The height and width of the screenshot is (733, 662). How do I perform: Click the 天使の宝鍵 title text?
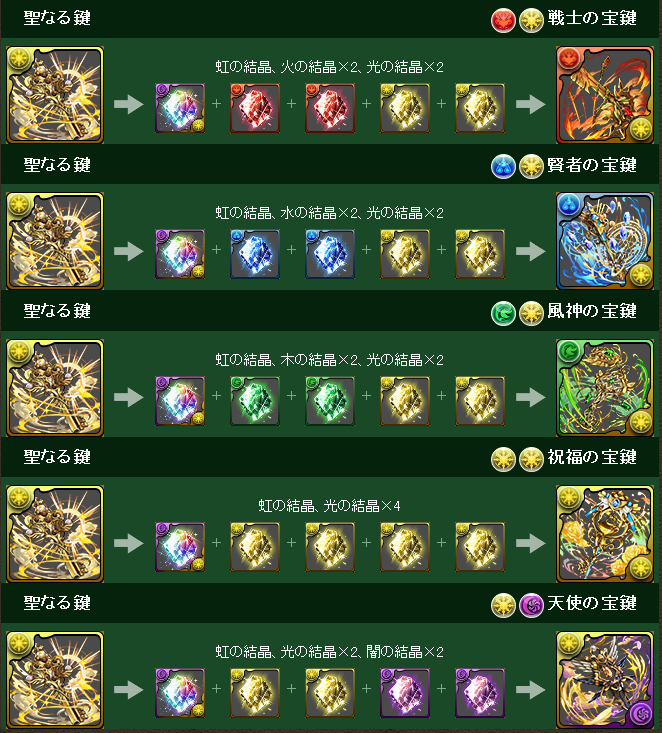point(592,604)
